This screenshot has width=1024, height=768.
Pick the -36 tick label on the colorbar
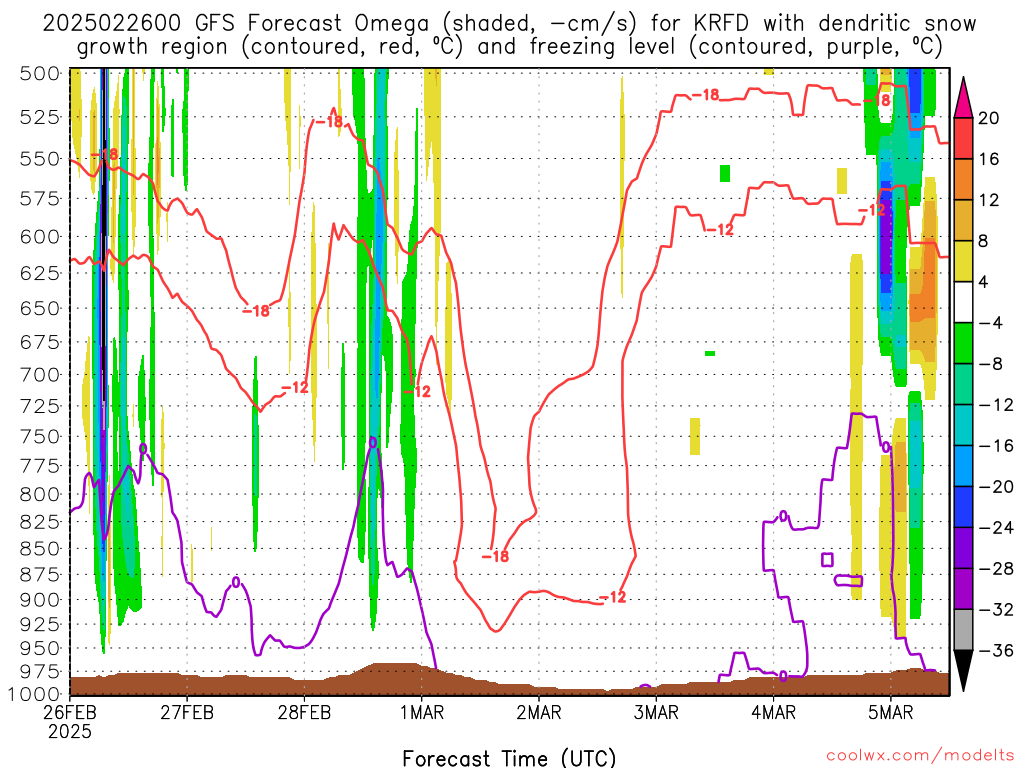coord(996,650)
